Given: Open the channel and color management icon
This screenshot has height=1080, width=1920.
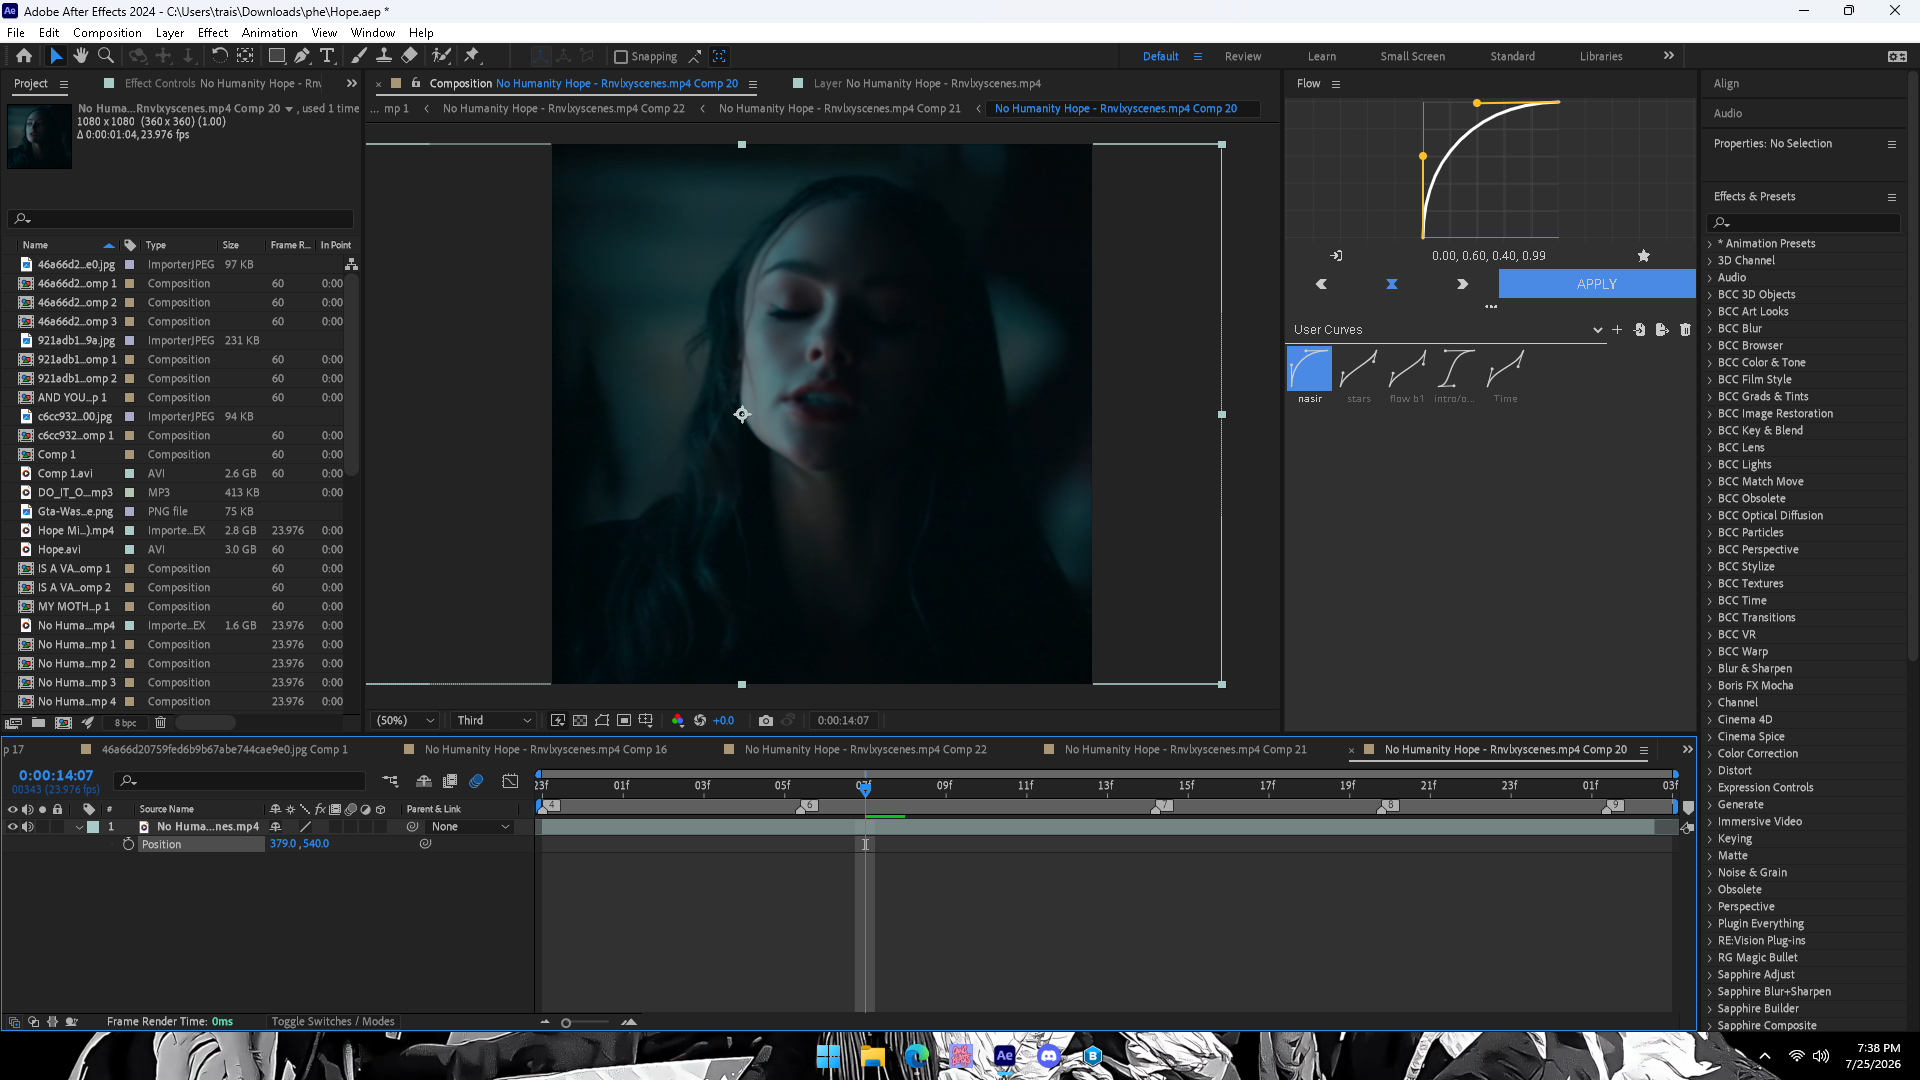Looking at the screenshot, I should tap(678, 720).
